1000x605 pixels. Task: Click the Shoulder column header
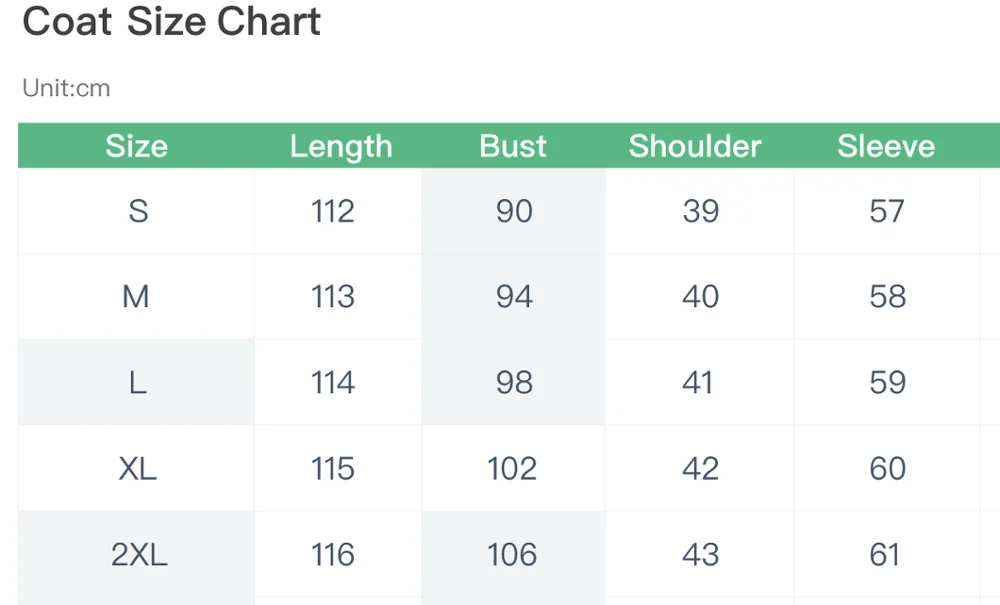click(x=695, y=146)
